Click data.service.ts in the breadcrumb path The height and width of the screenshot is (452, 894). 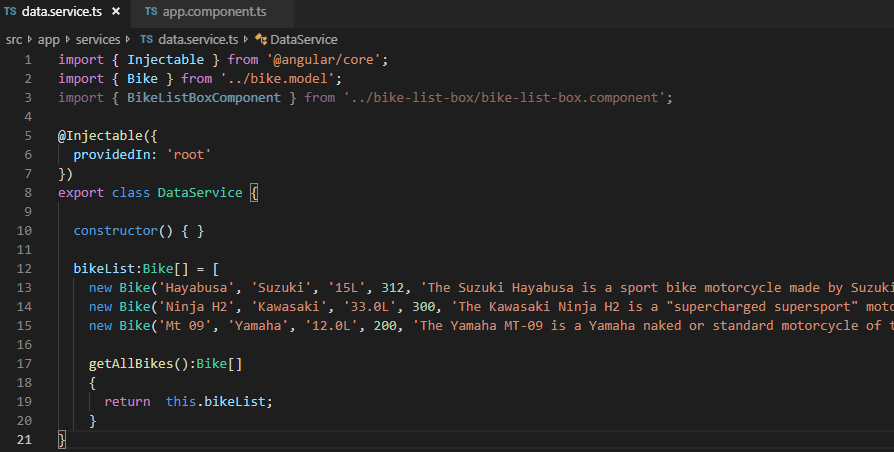point(198,39)
